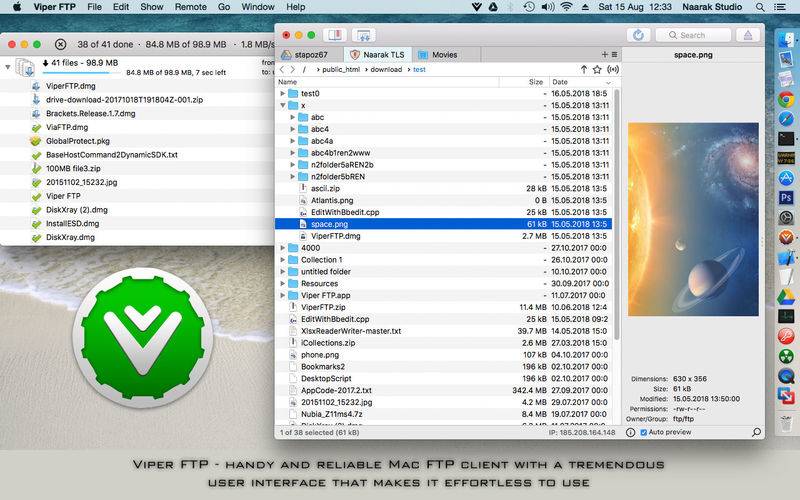800x500 pixels.
Task: Open App Store from the Dock
Action: 786,178
